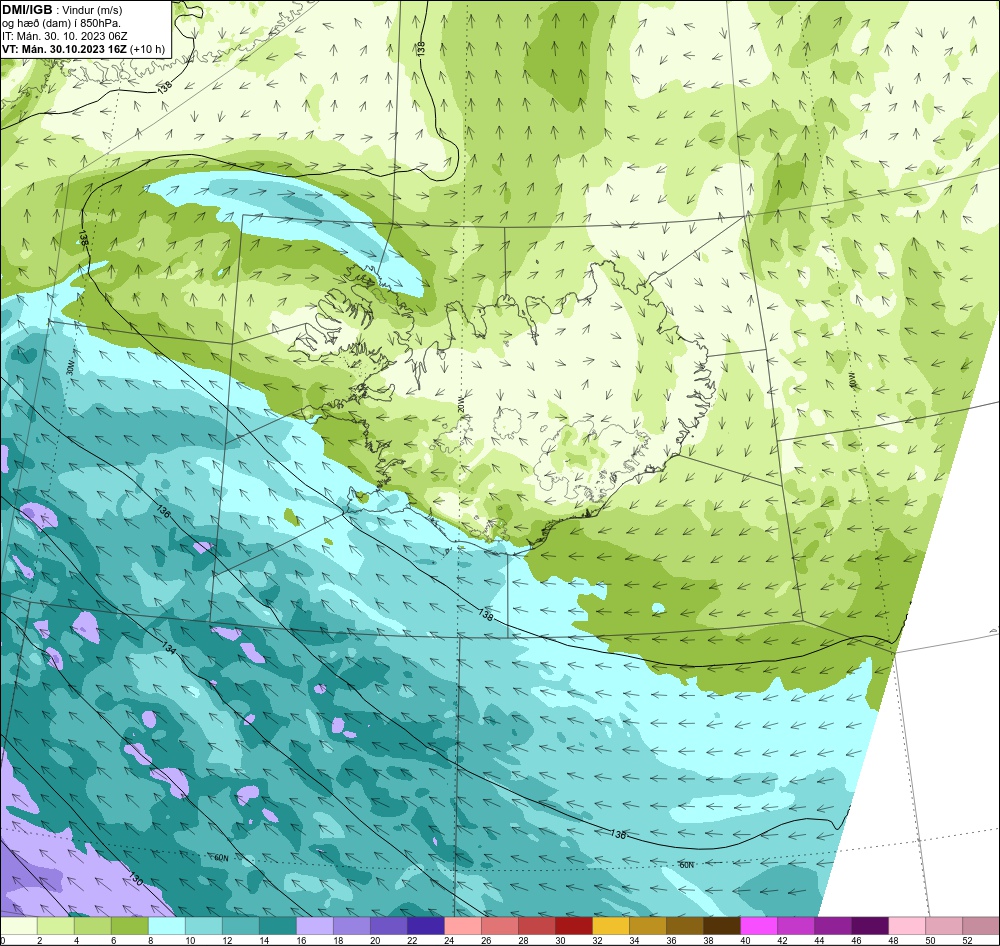Click the '20W' longitude label

pos(460,404)
